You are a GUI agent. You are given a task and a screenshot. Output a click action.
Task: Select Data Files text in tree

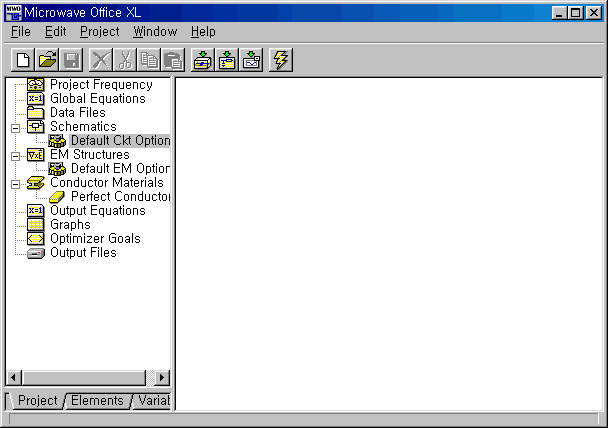tap(78, 112)
